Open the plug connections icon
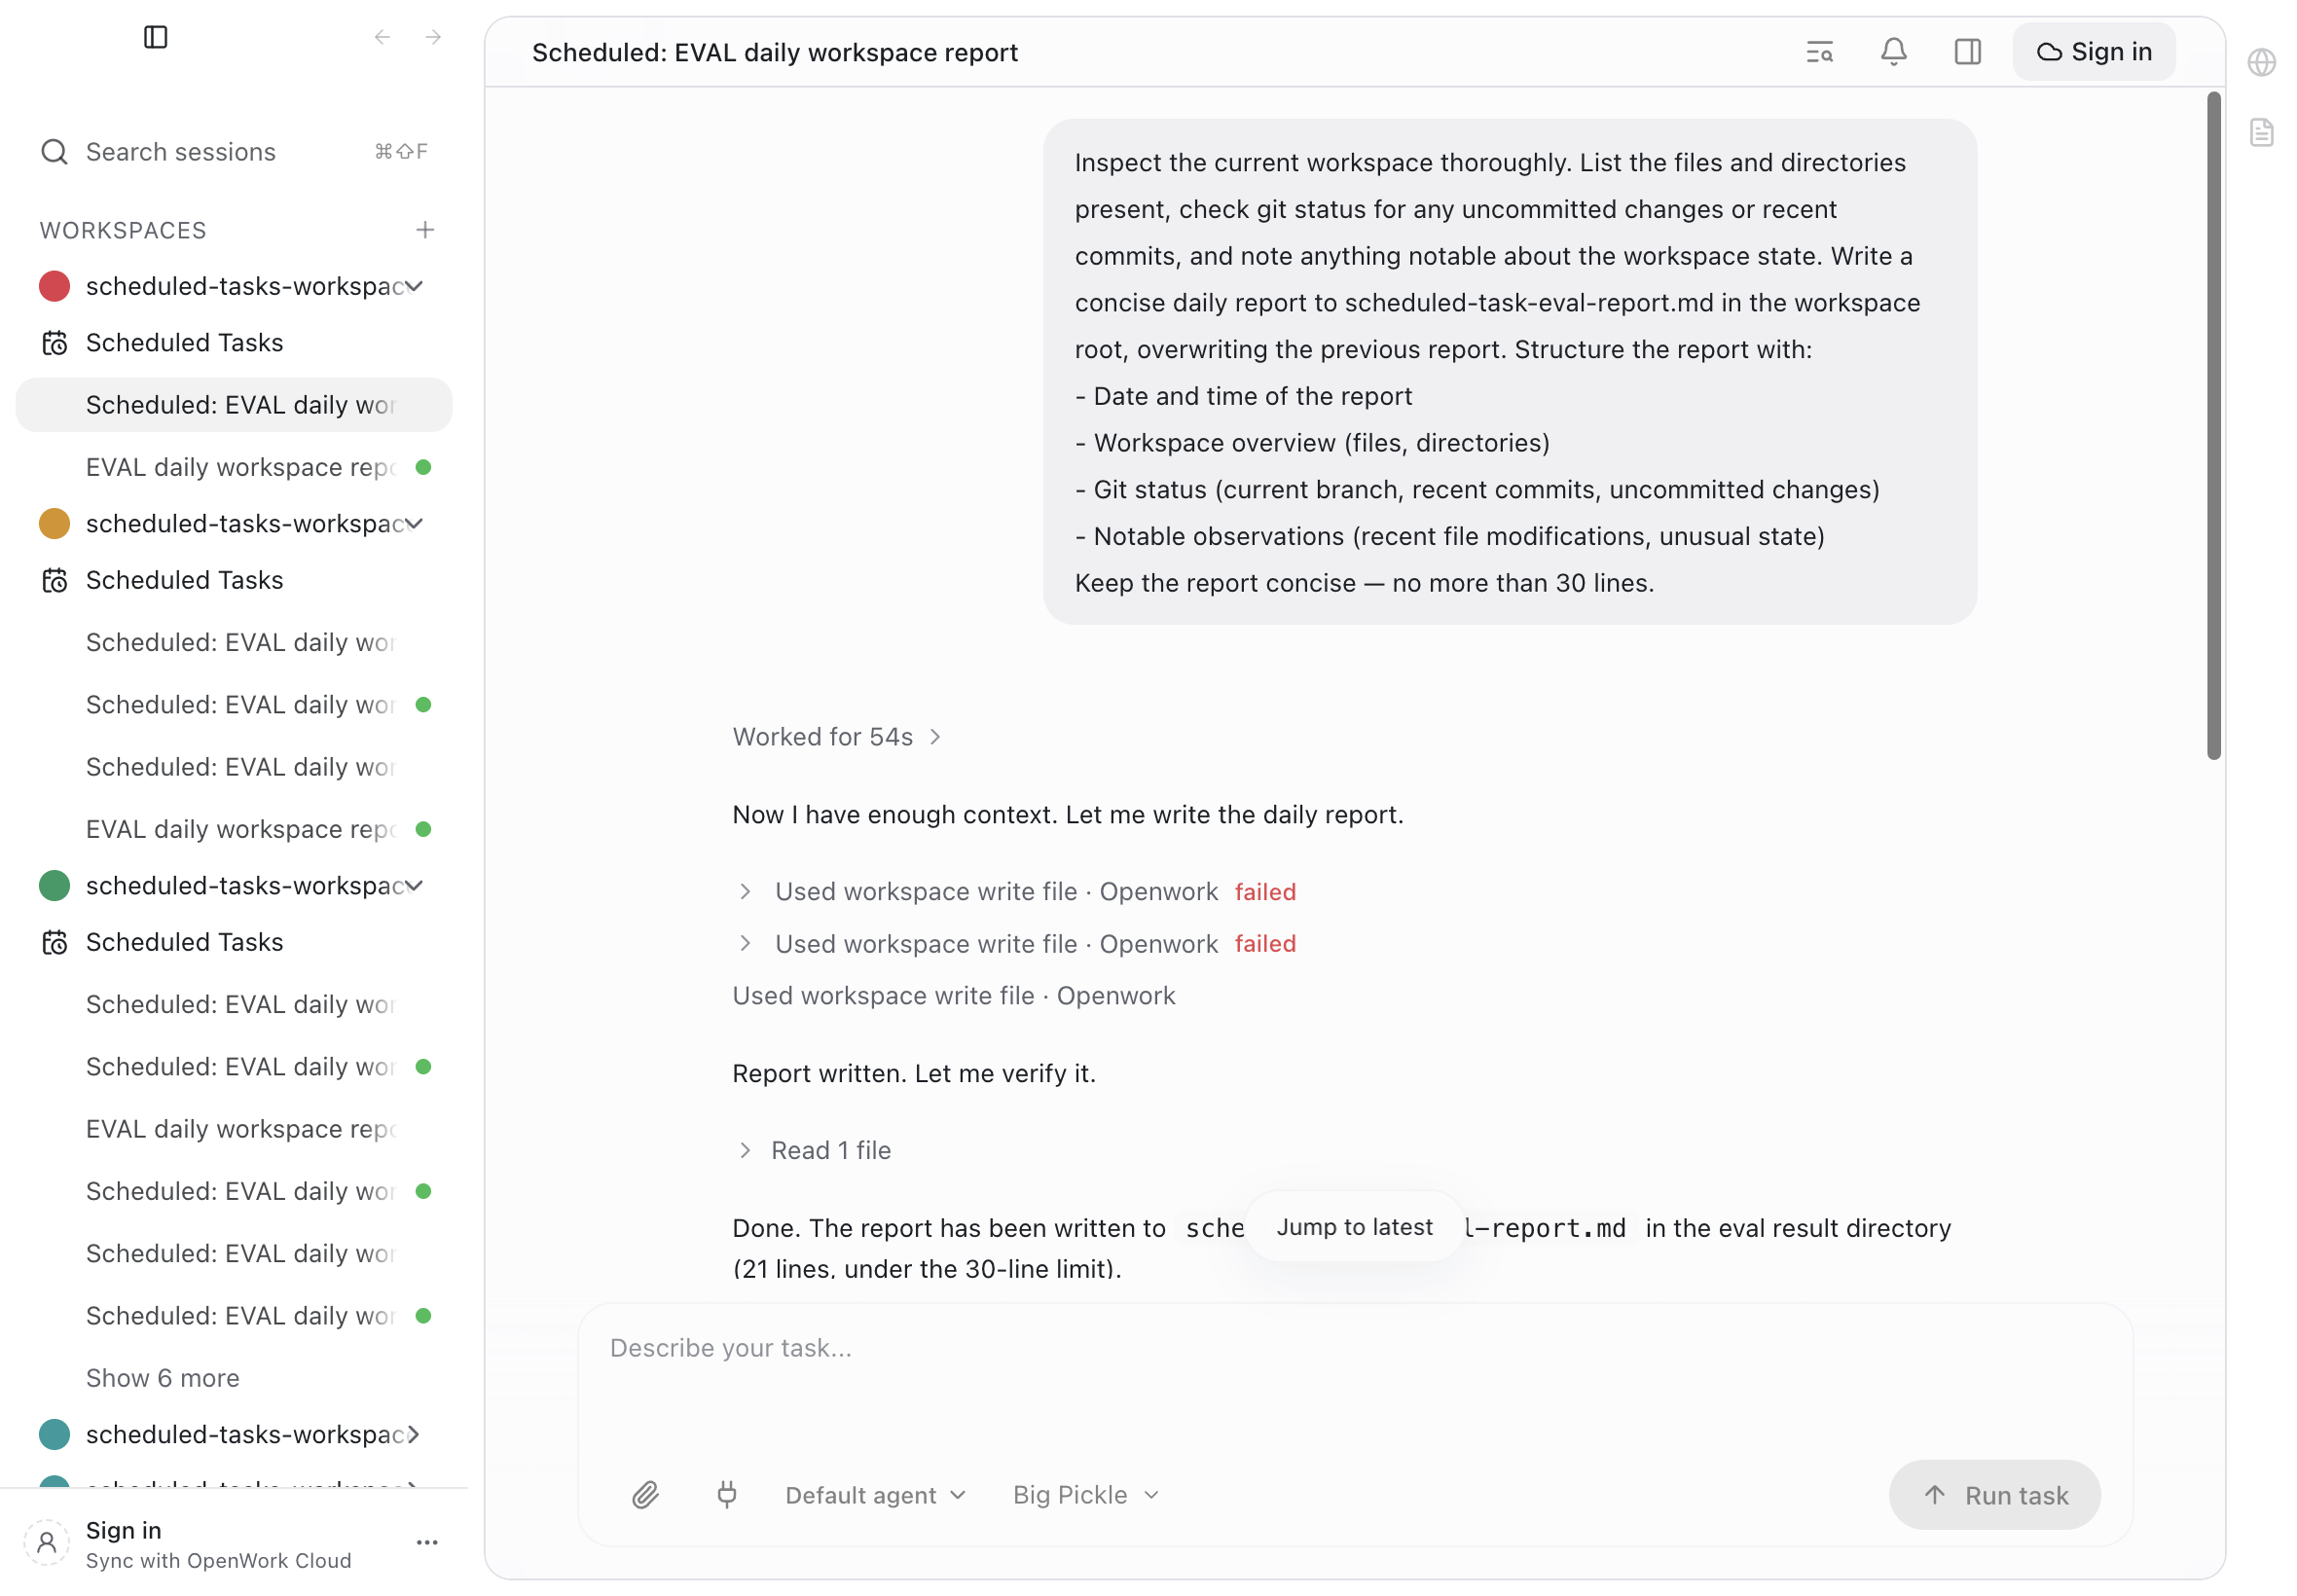Image resolution: width=2297 pixels, height=1596 pixels. [727, 1494]
